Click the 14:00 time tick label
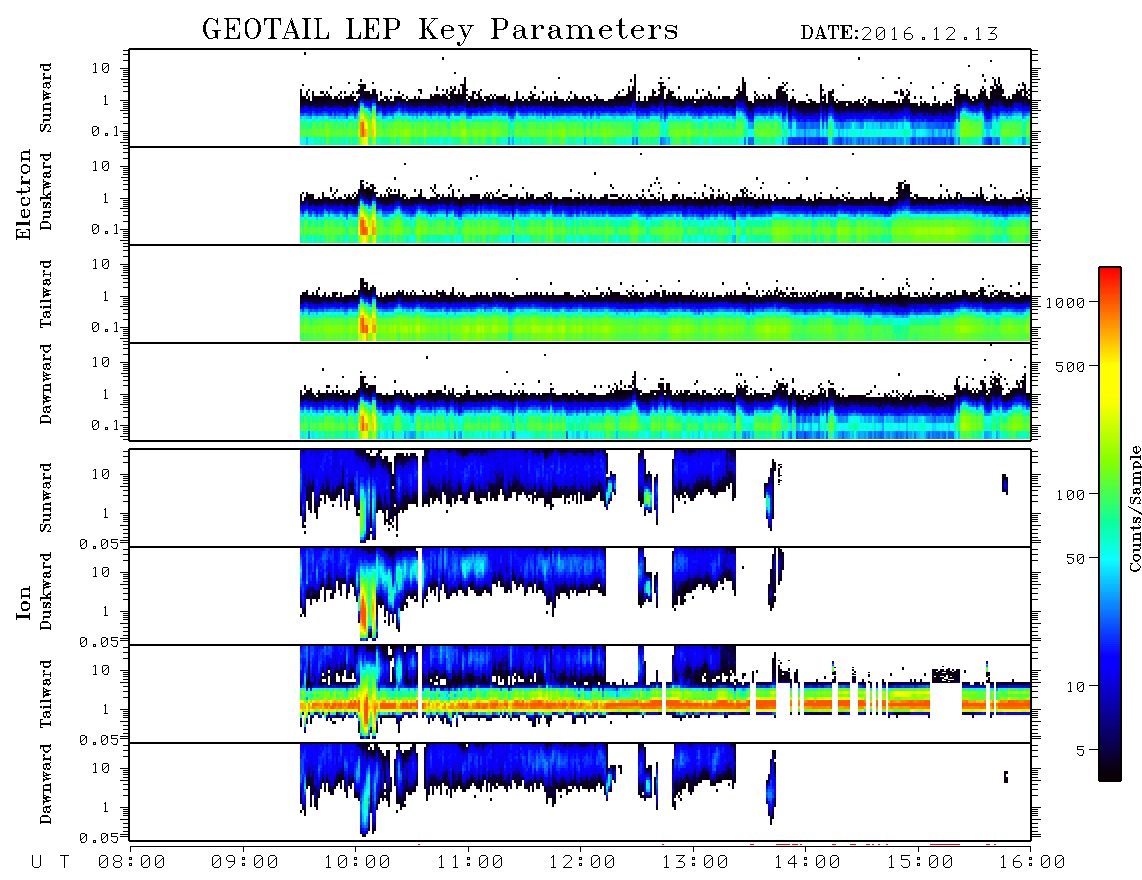The image size is (1142, 880). coord(808,863)
